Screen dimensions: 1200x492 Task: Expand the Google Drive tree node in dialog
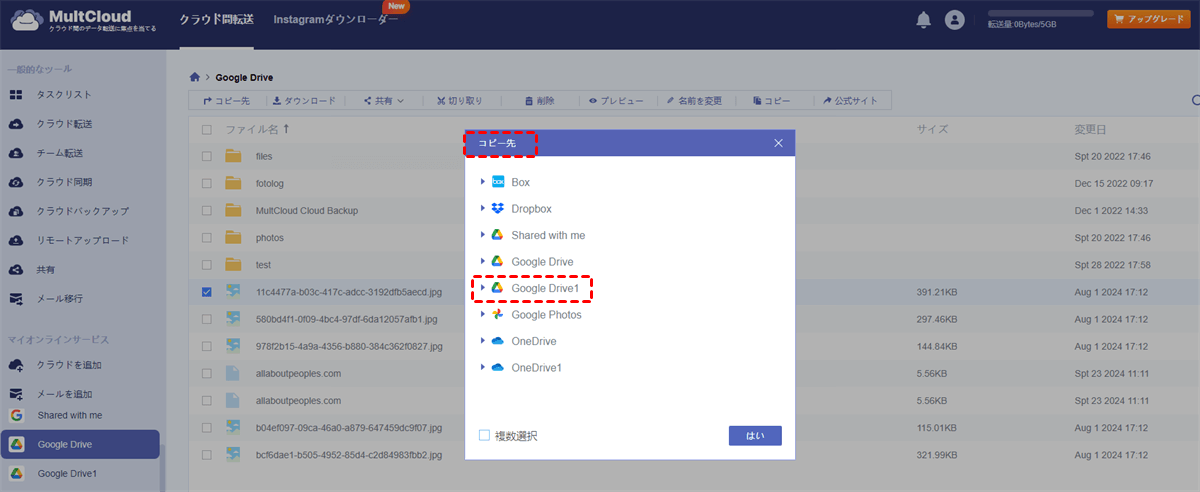click(x=482, y=261)
